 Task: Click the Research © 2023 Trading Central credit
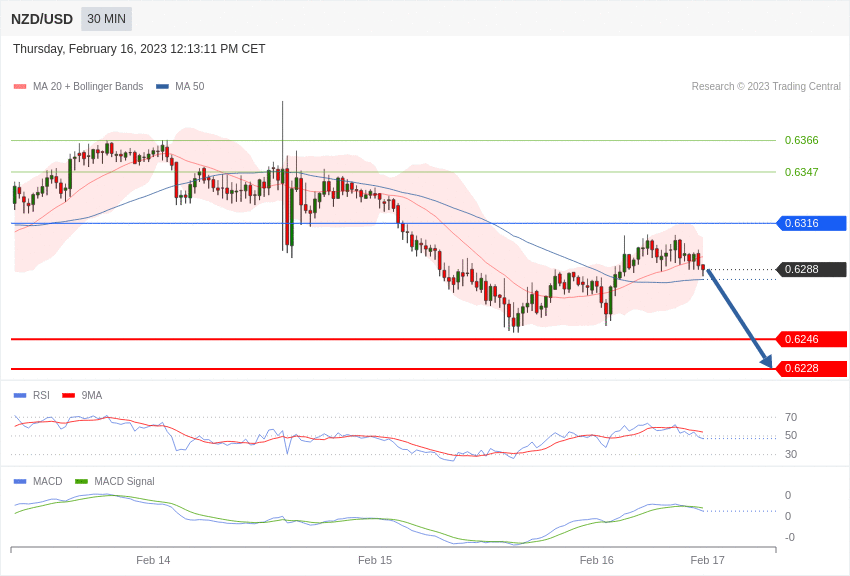pyautogui.click(x=766, y=86)
